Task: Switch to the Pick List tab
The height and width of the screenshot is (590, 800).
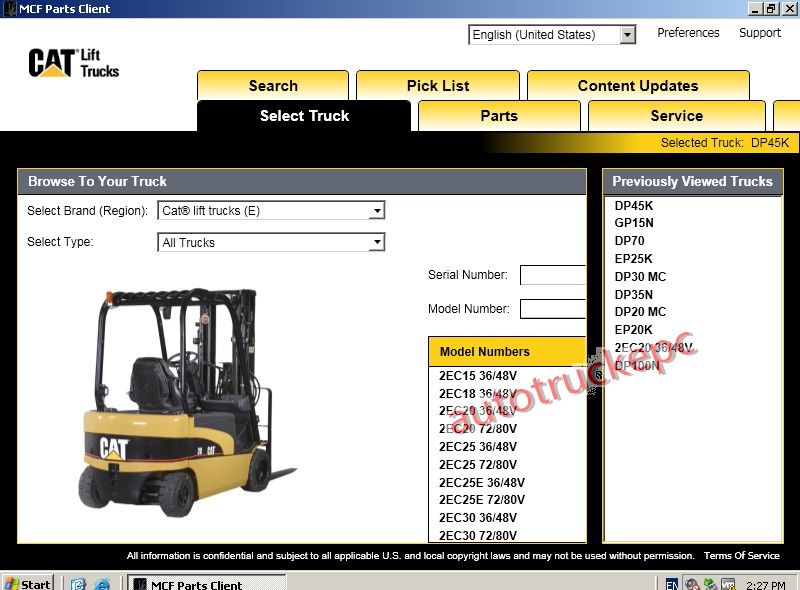Action: 438,86
